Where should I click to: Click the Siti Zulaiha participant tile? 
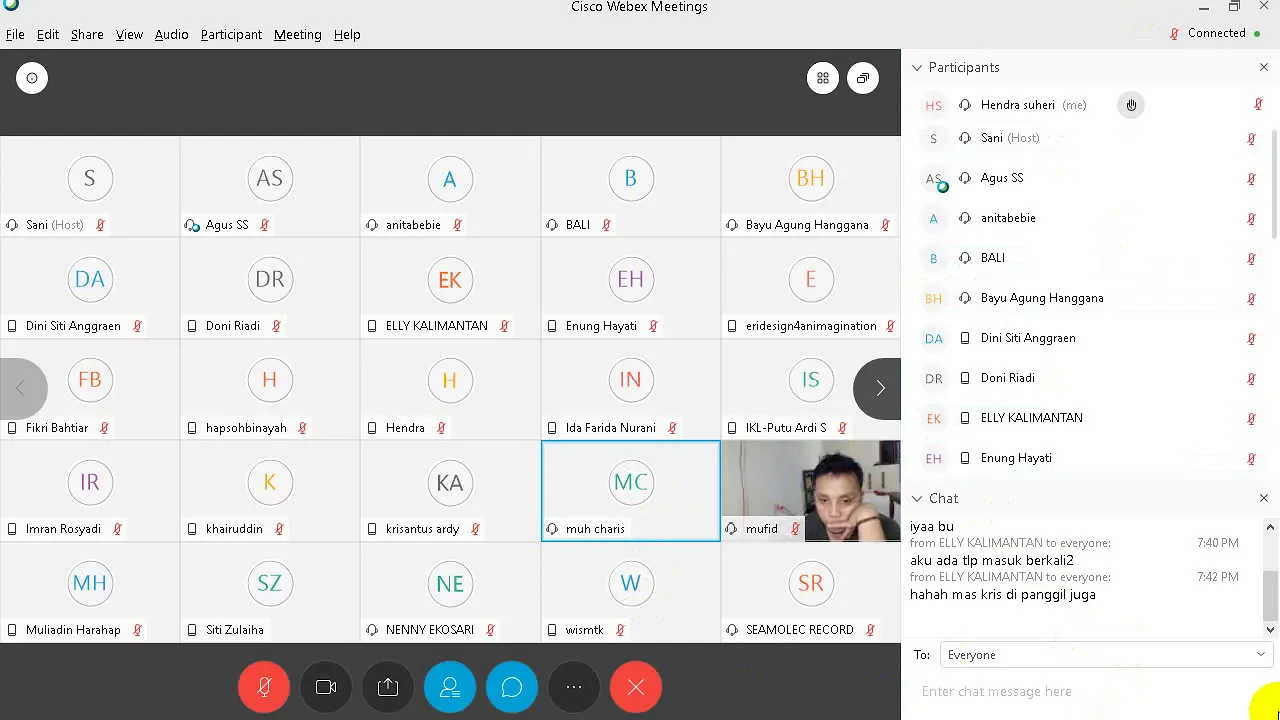(x=270, y=592)
